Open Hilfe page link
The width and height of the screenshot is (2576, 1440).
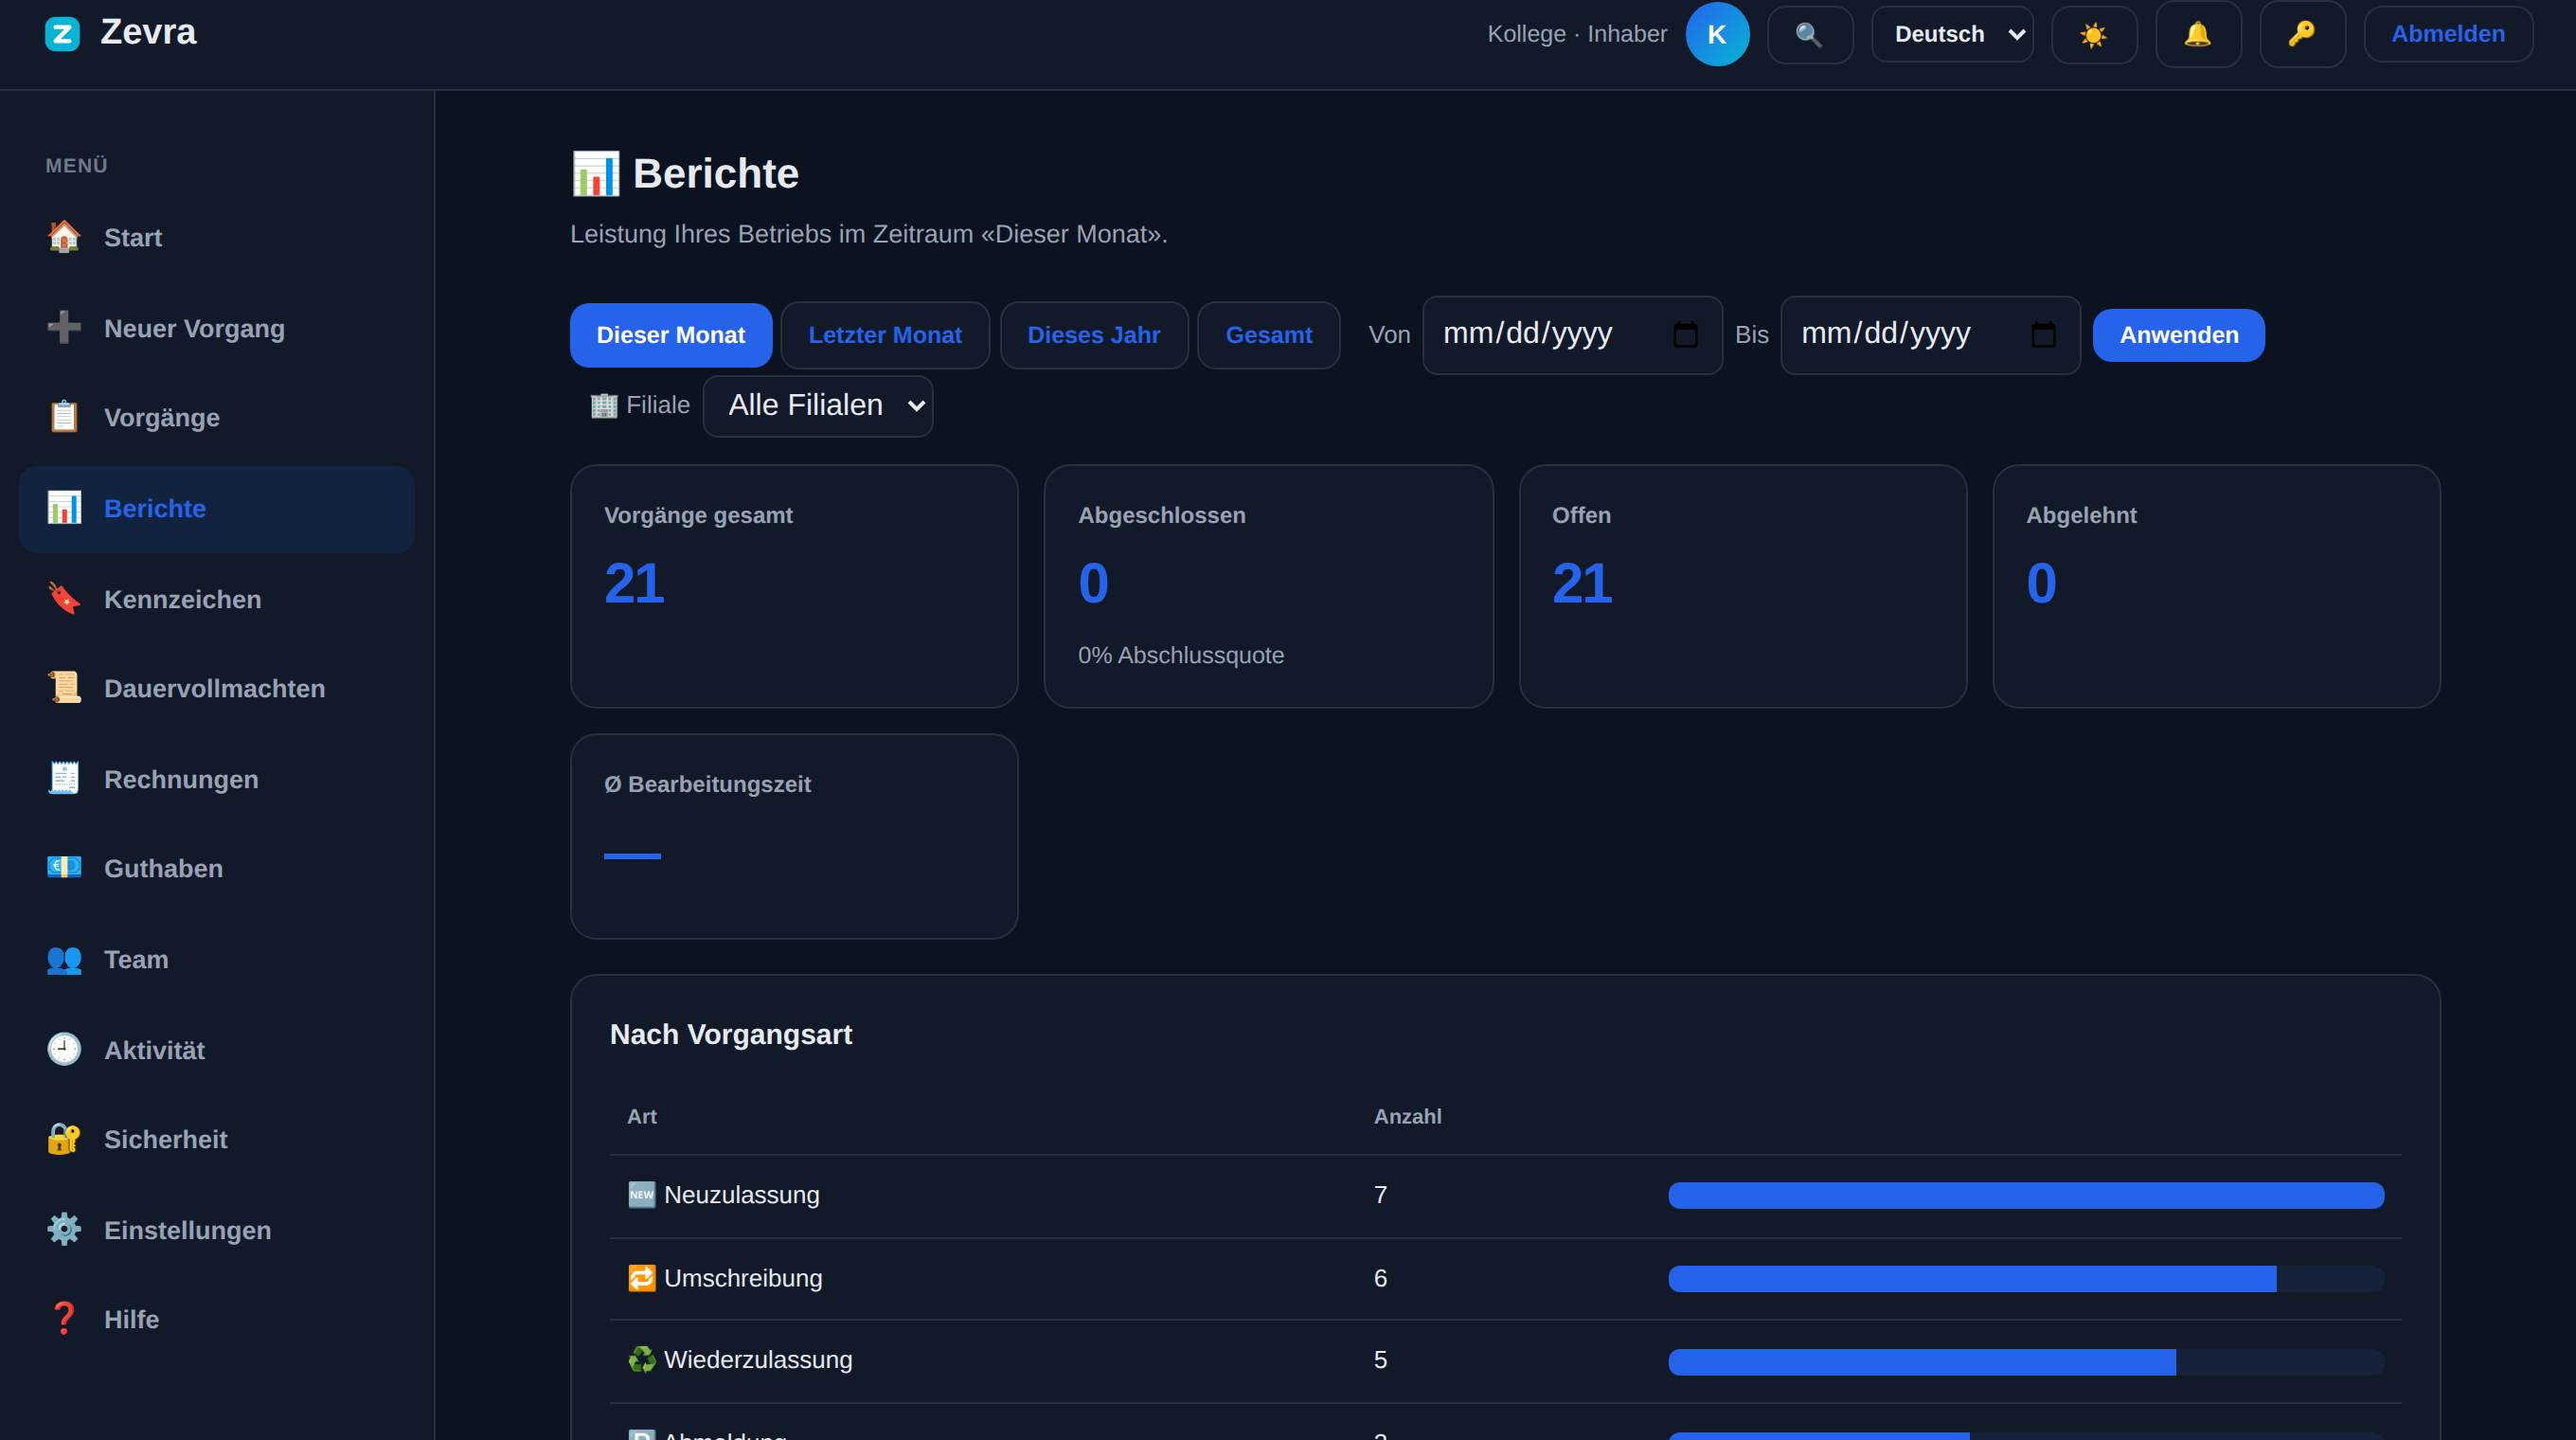[217, 1320]
